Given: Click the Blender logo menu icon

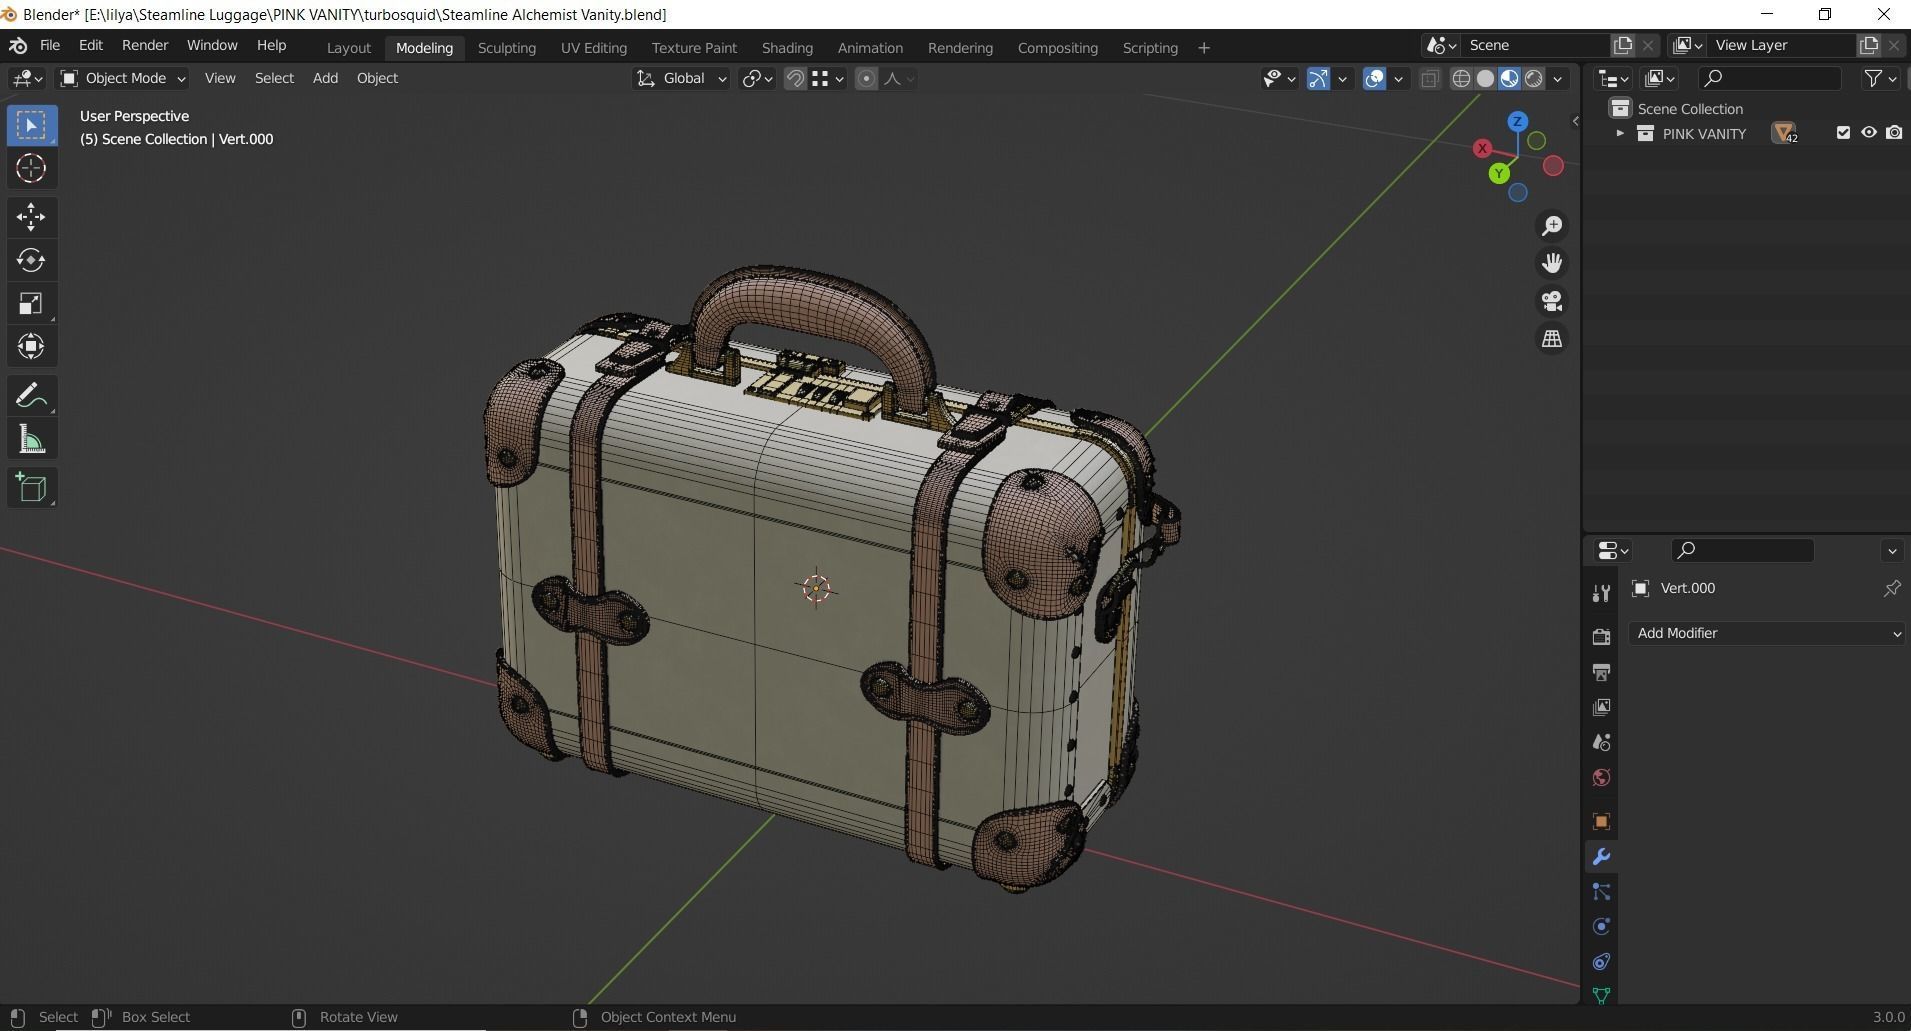Looking at the screenshot, I should (x=18, y=46).
